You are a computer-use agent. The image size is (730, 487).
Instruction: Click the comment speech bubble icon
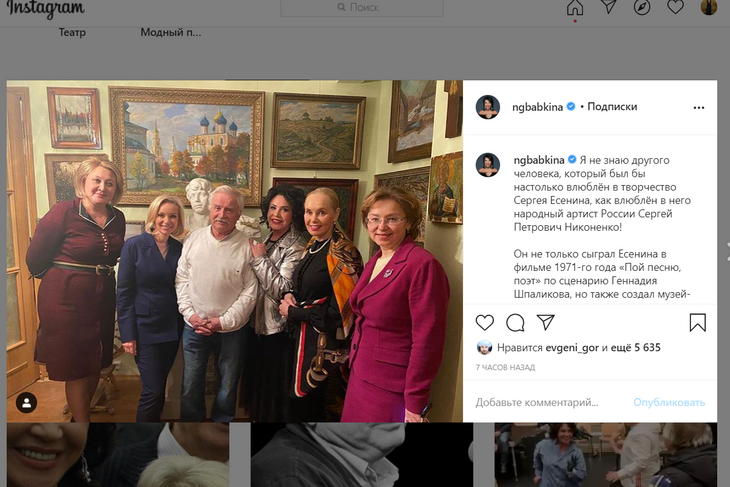[x=515, y=322]
